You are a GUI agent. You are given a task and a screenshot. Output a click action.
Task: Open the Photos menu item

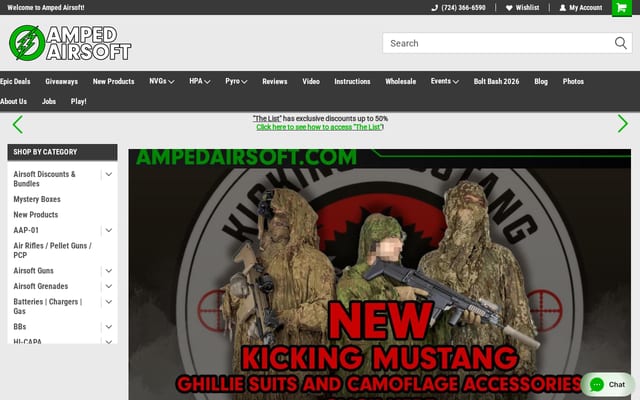[573, 81]
